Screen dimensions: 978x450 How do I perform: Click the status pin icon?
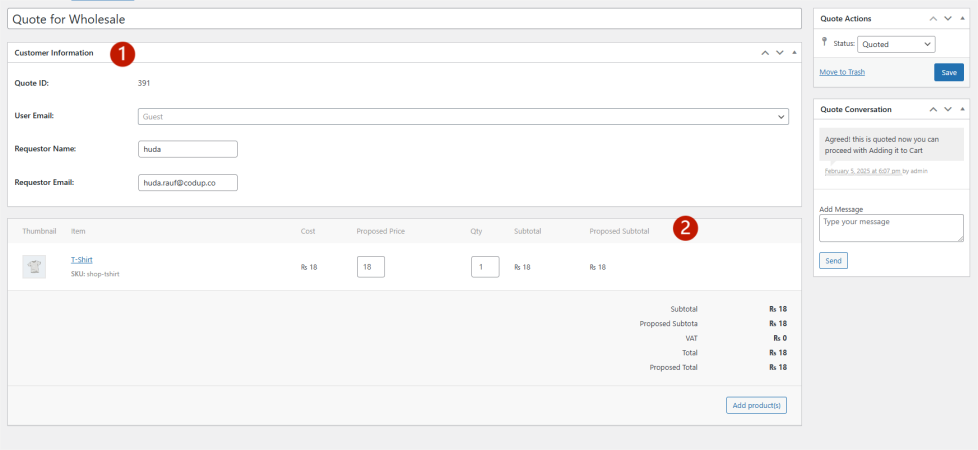824,42
